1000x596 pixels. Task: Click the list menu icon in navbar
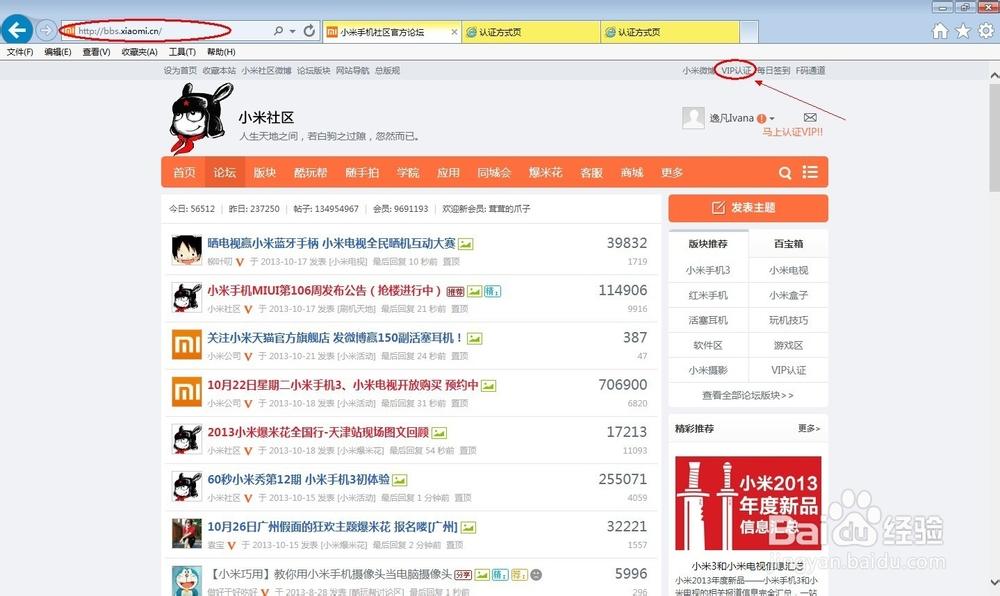tap(810, 172)
